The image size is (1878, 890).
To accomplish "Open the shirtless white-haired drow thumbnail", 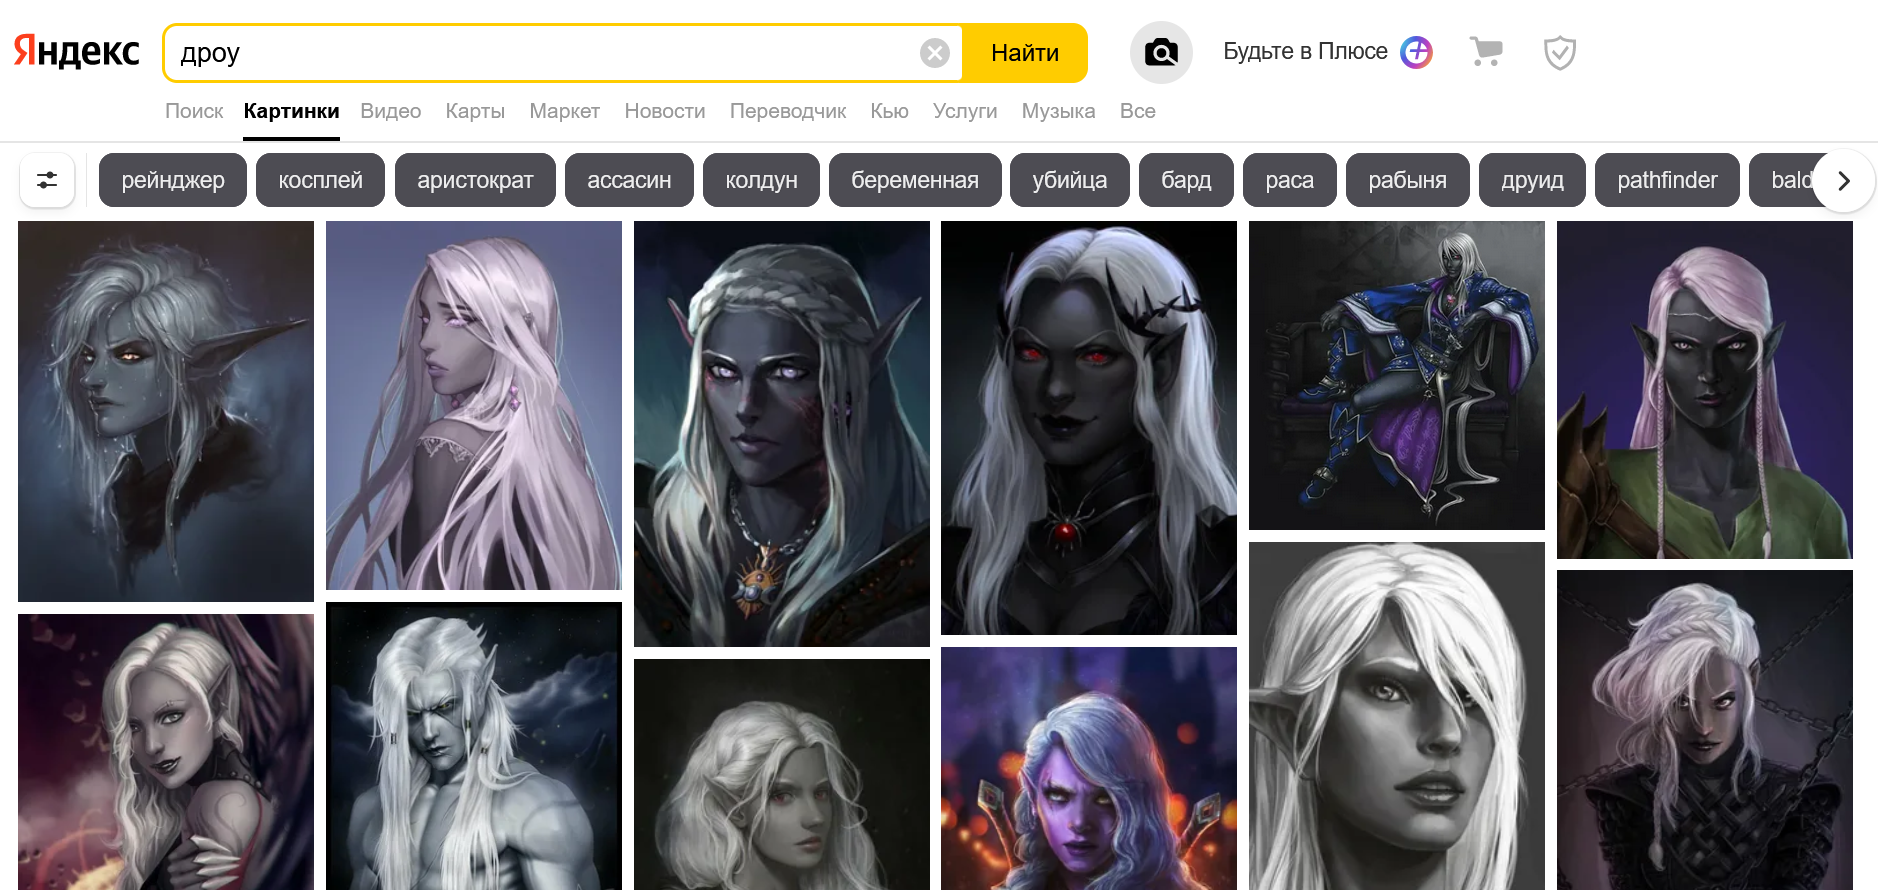I will pyautogui.click(x=474, y=746).
